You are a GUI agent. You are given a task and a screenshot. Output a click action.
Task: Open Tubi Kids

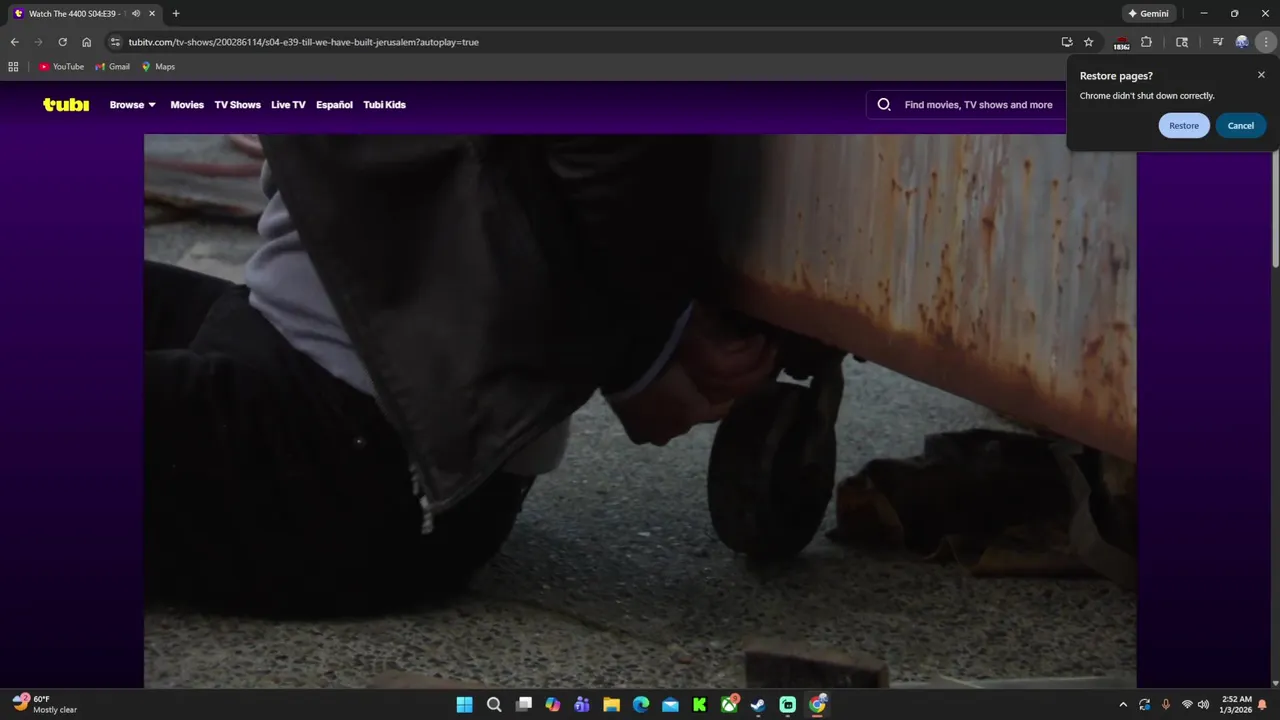tap(384, 104)
